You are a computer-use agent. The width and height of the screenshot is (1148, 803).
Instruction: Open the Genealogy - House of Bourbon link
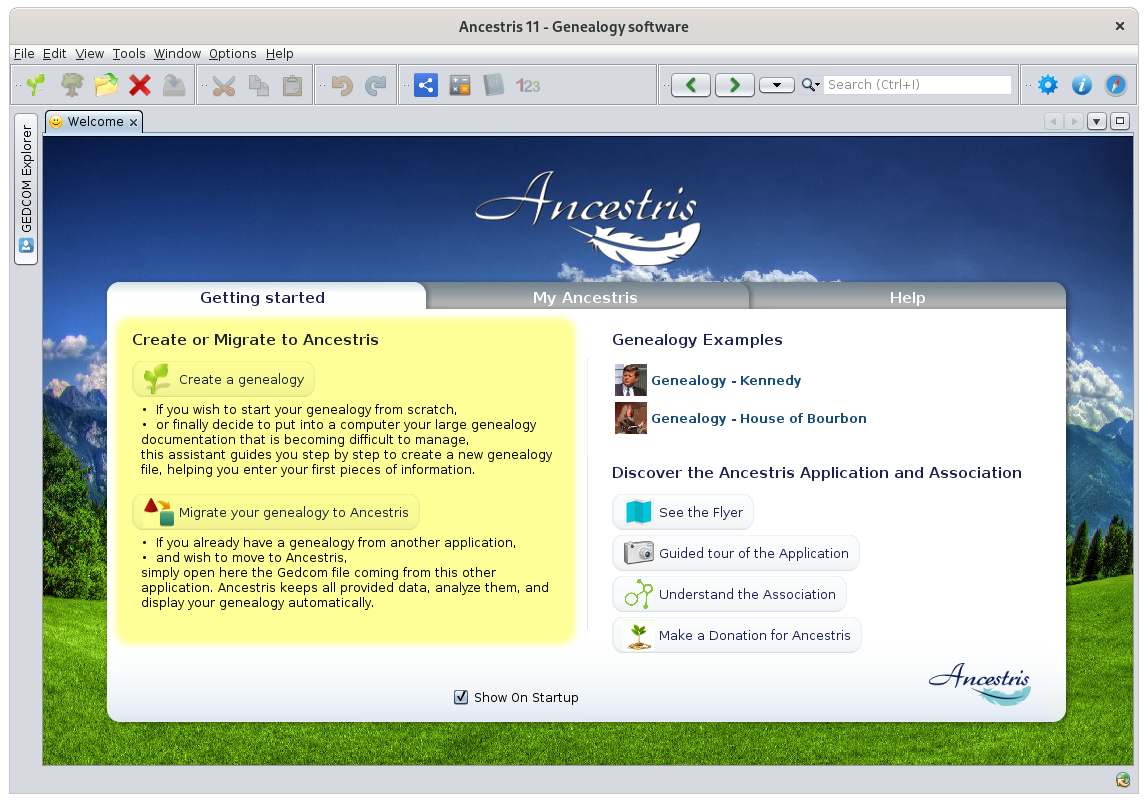point(758,419)
